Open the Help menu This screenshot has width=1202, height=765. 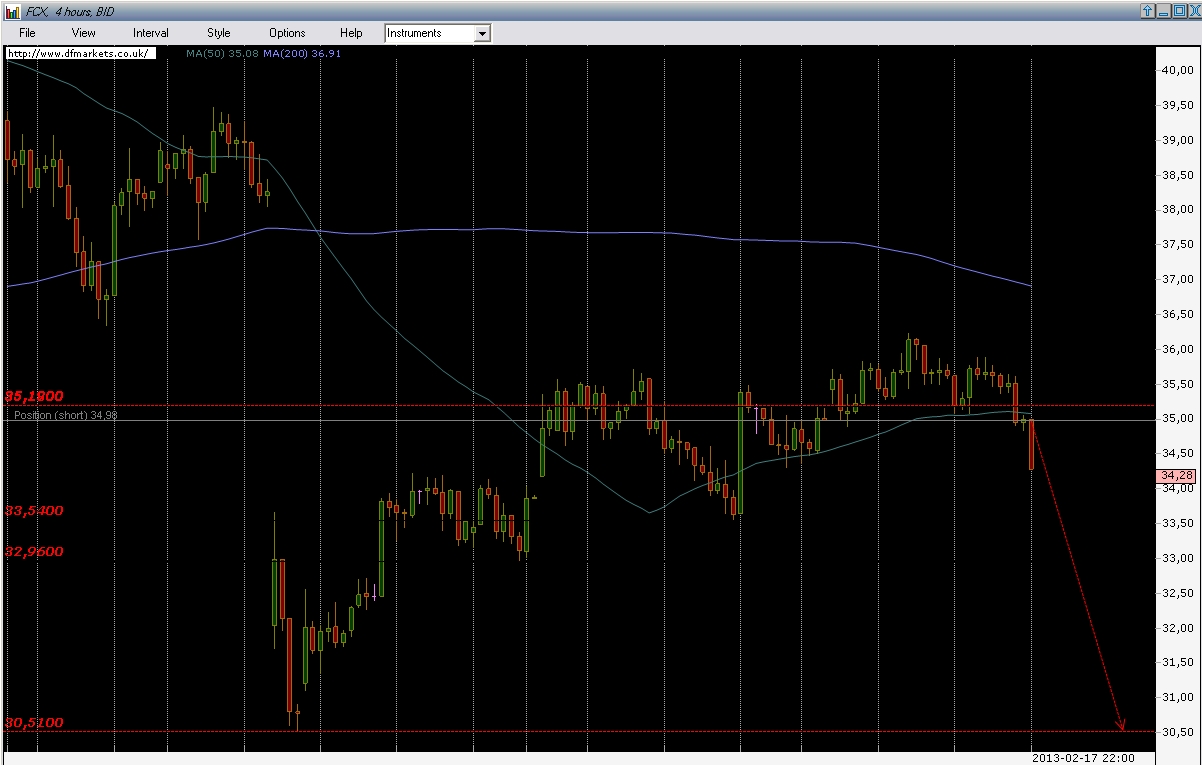click(351, 33)
